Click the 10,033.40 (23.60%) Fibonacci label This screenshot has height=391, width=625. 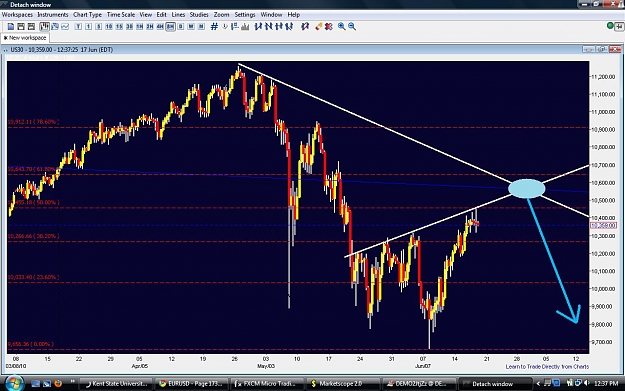pyautogui.click(x=33, y=277)
